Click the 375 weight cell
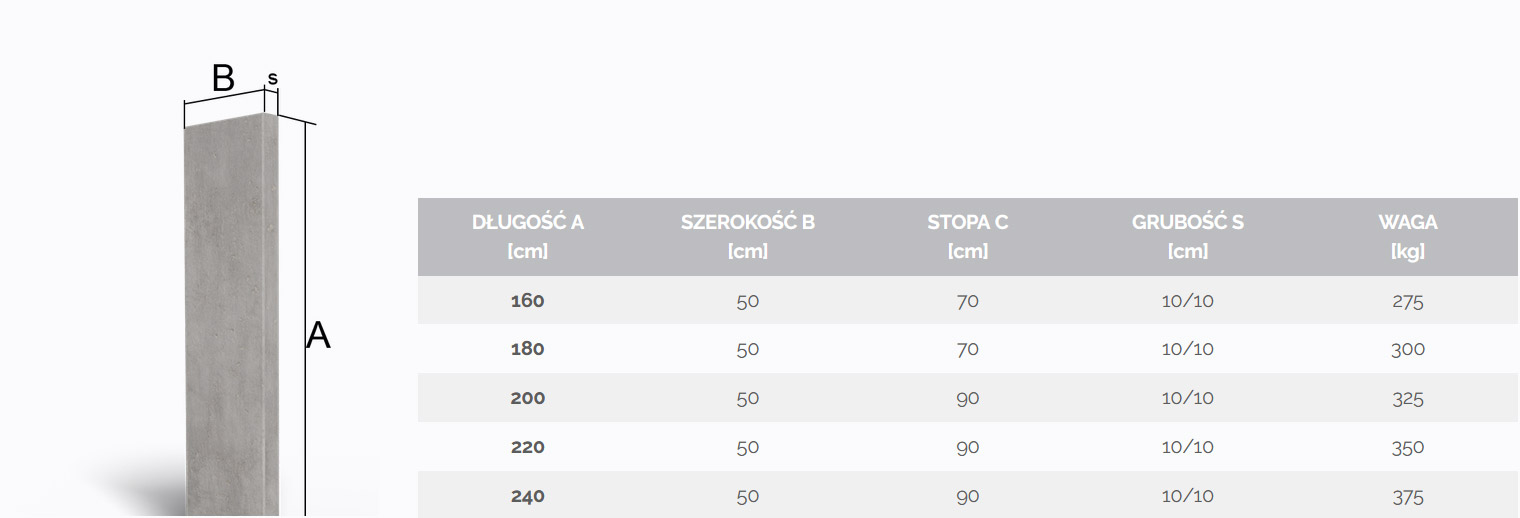 pyautogui.click(x=1408, y=497)
